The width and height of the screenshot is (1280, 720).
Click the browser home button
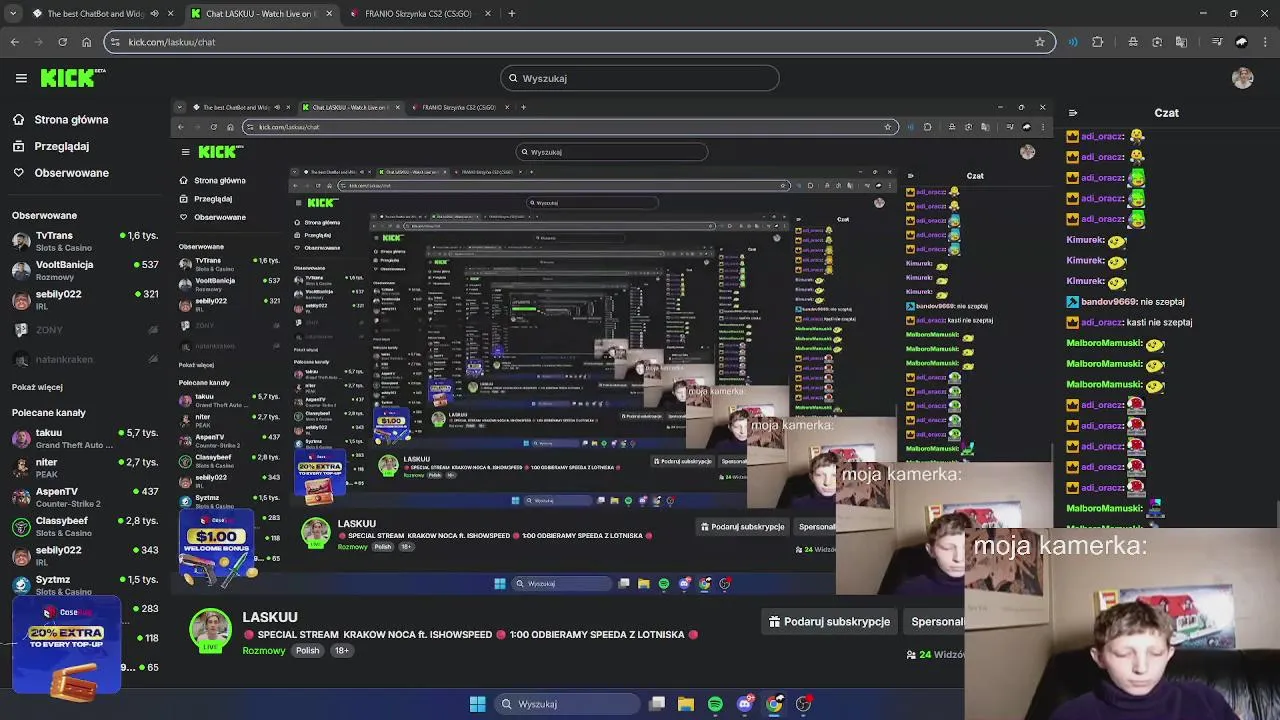click(x=87, y=42)
